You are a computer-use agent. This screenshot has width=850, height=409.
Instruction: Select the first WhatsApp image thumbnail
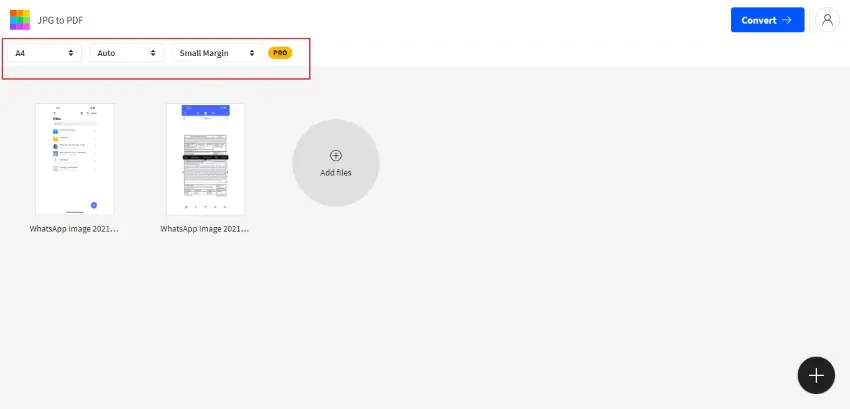coord(75,159)
